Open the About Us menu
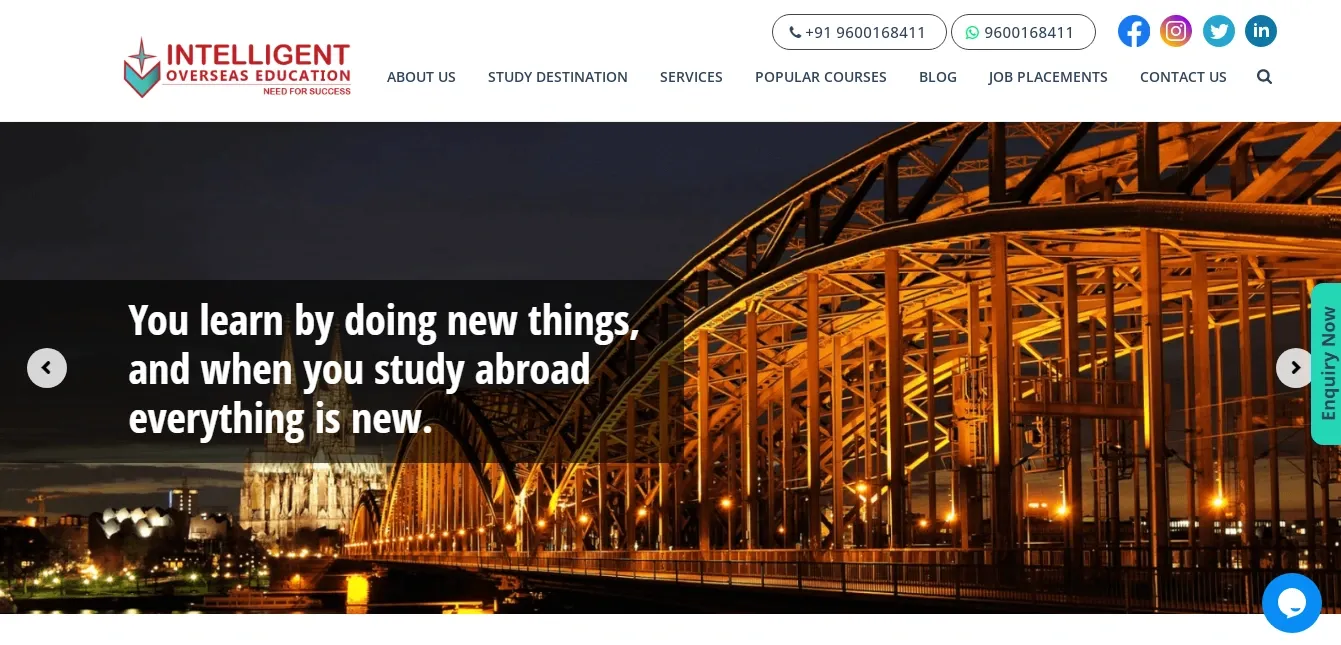 tap(421, 77)
